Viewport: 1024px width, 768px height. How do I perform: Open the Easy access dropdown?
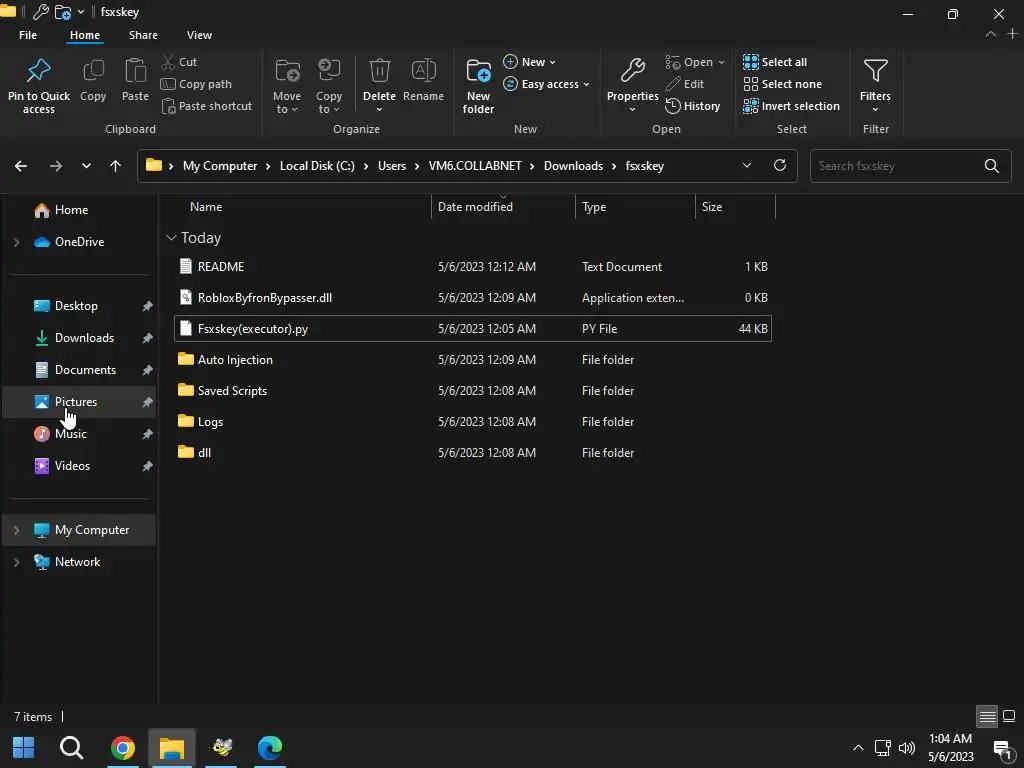pos(547,84)
